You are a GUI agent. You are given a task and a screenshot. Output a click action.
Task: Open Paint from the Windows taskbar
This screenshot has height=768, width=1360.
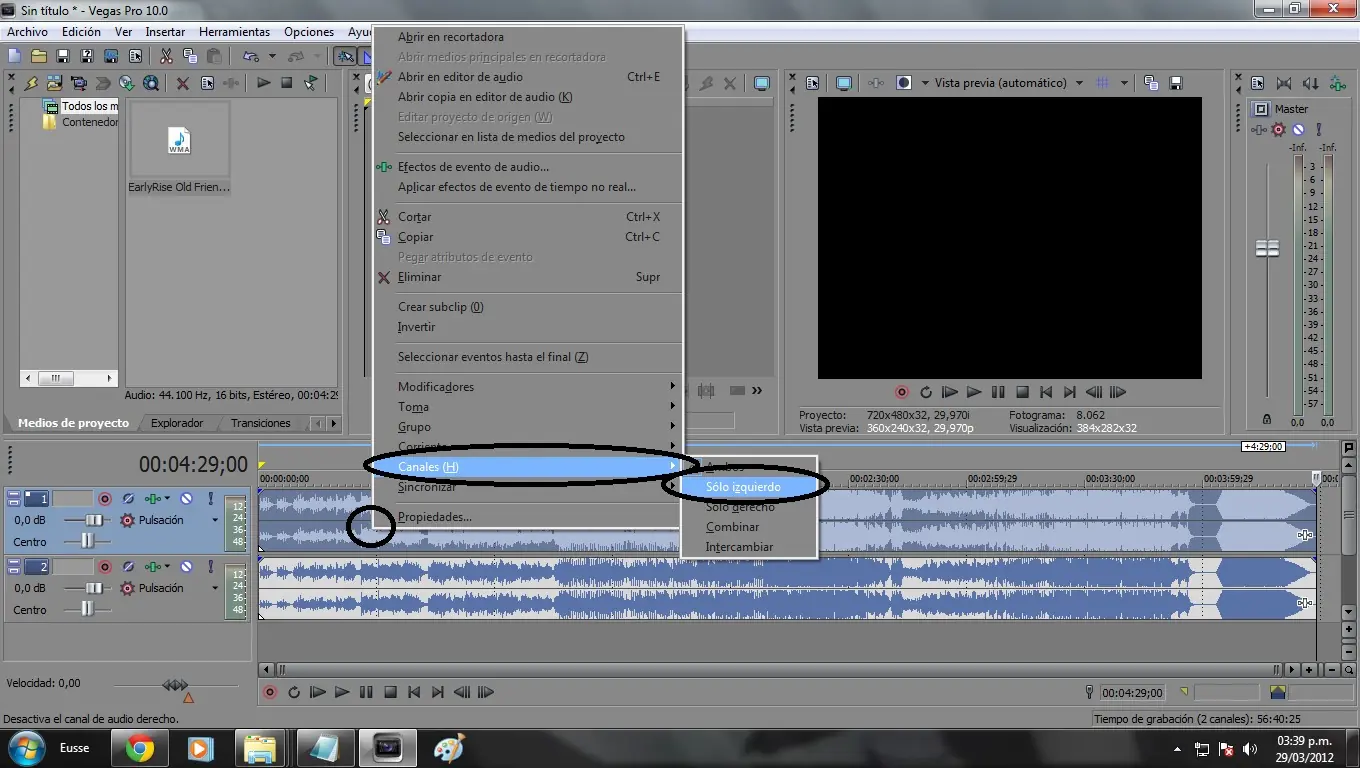(449, 748)
